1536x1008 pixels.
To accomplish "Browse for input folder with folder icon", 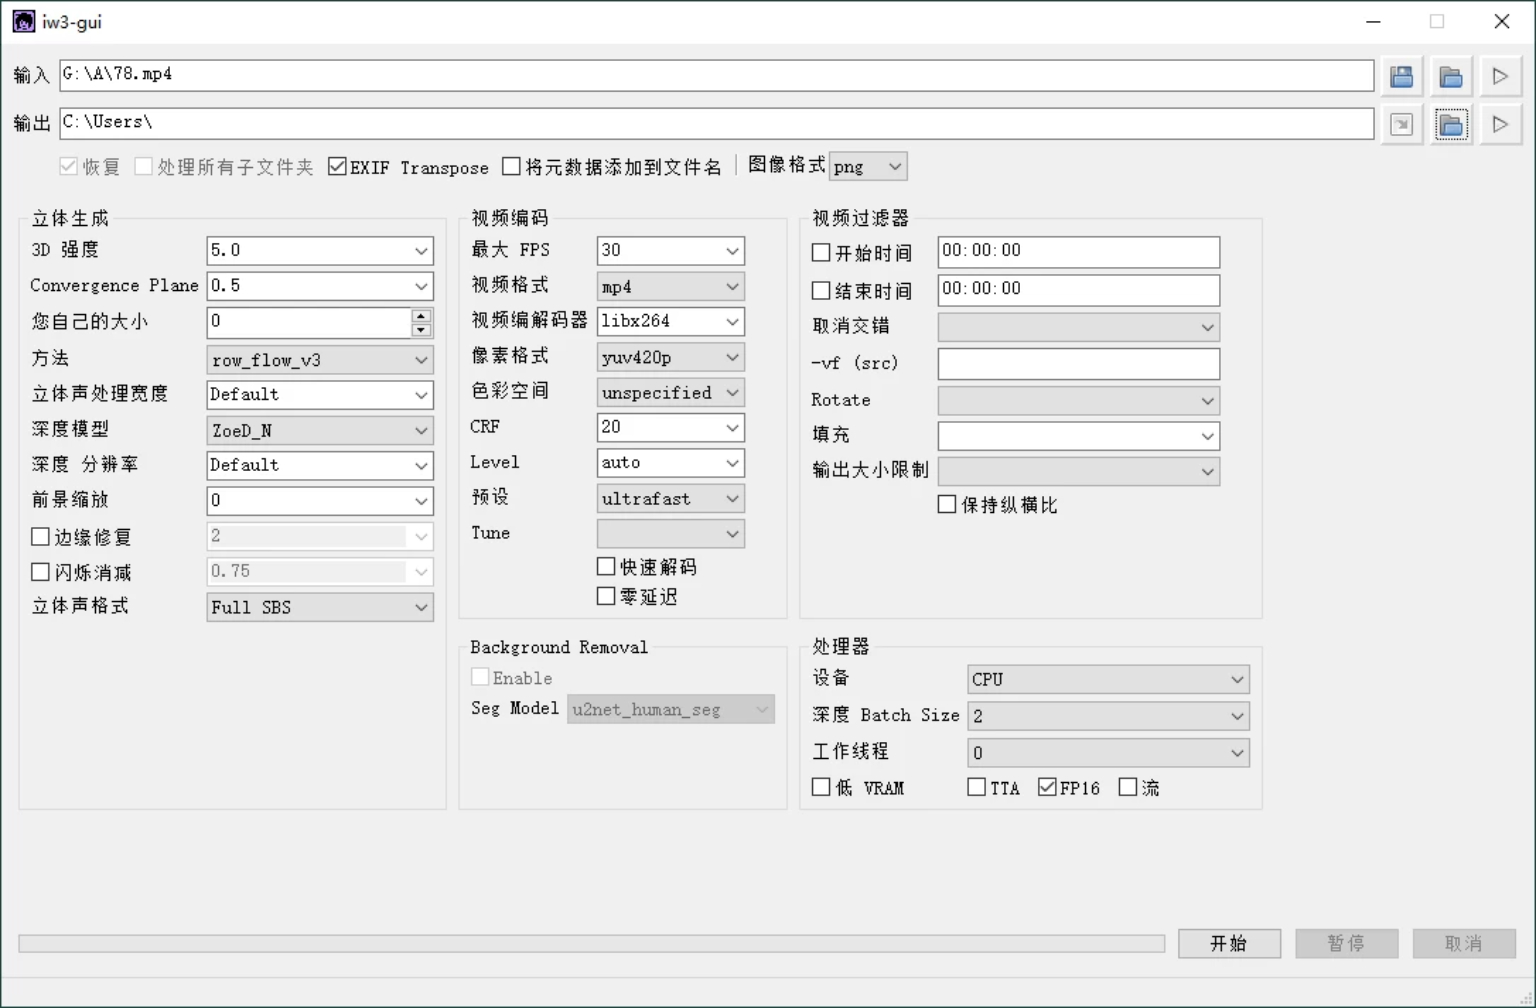I will pos(1451,76).
